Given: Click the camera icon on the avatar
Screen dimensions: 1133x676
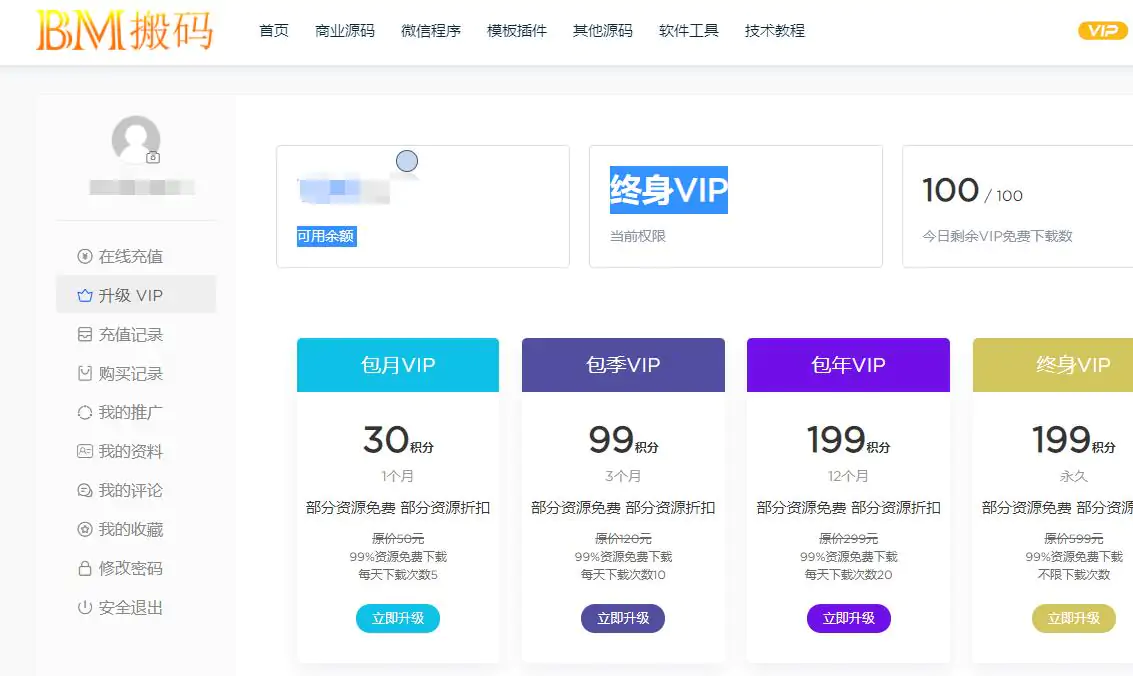Looking at the screenshot, I should (153, 157).
